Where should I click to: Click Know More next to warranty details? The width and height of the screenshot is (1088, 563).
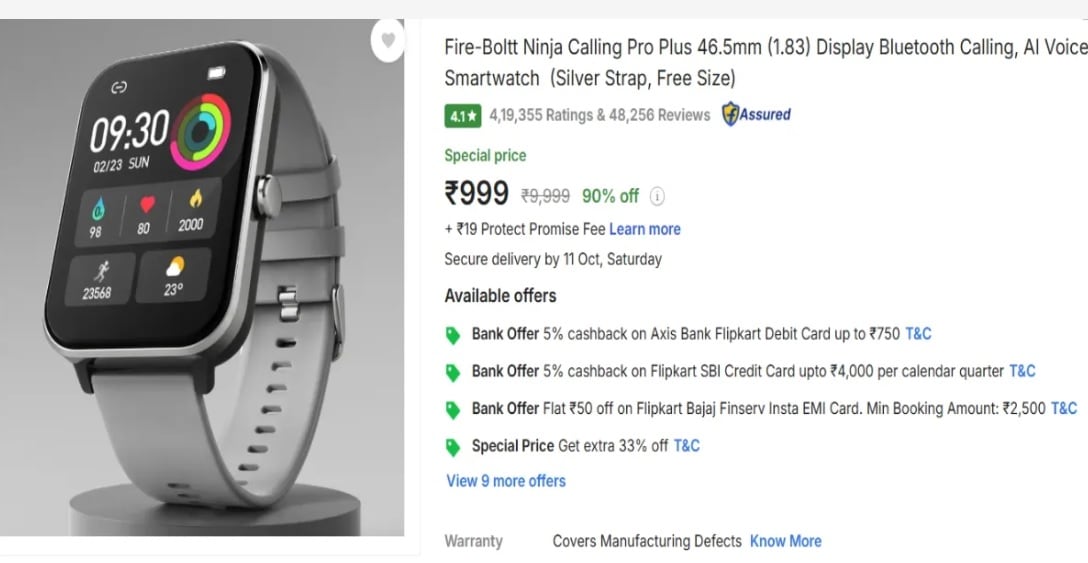[785, 541]
